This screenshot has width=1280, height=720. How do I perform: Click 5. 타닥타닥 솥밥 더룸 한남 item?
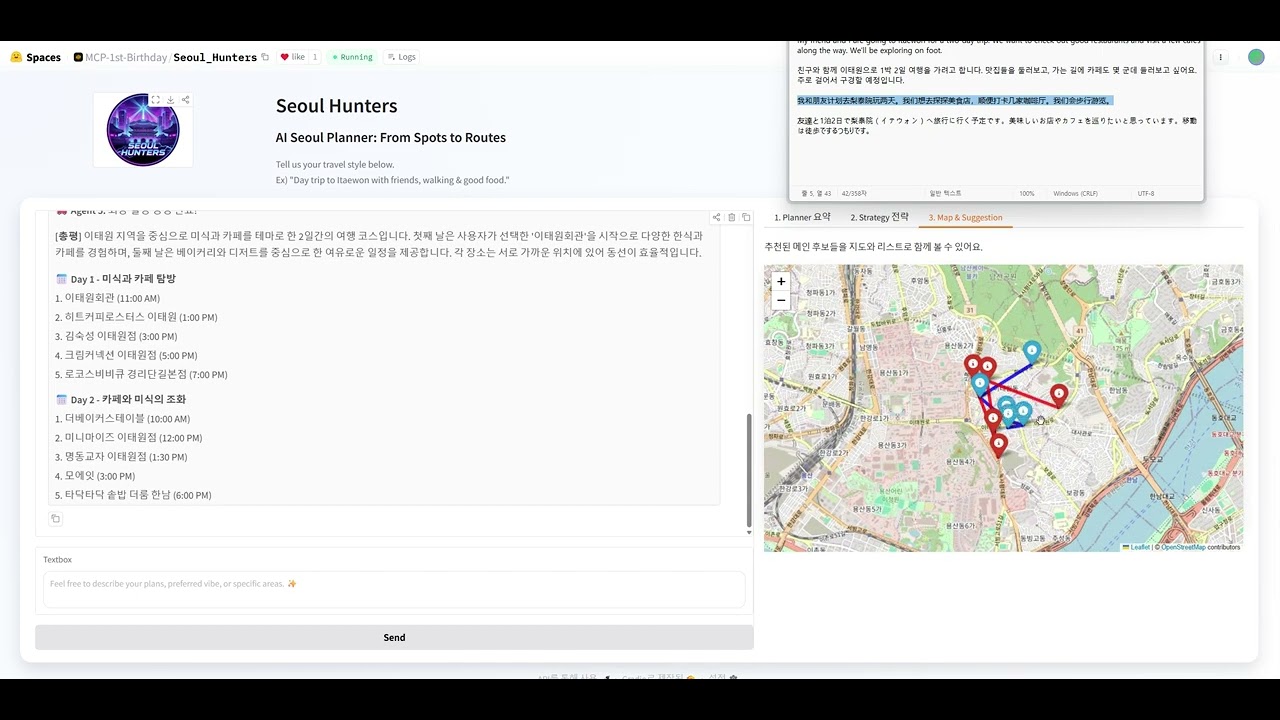tap(133, 495)
